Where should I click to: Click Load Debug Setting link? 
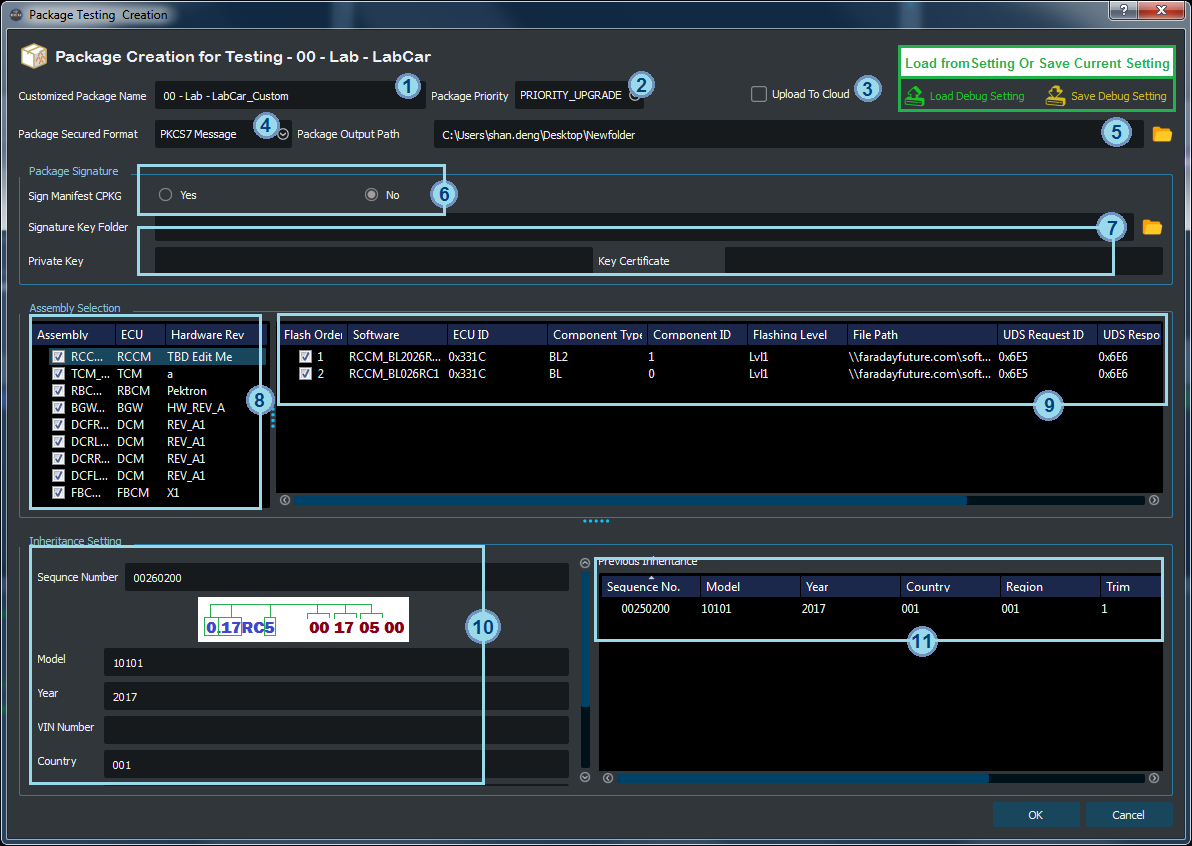pyautogui.click(x=976, y=97)
